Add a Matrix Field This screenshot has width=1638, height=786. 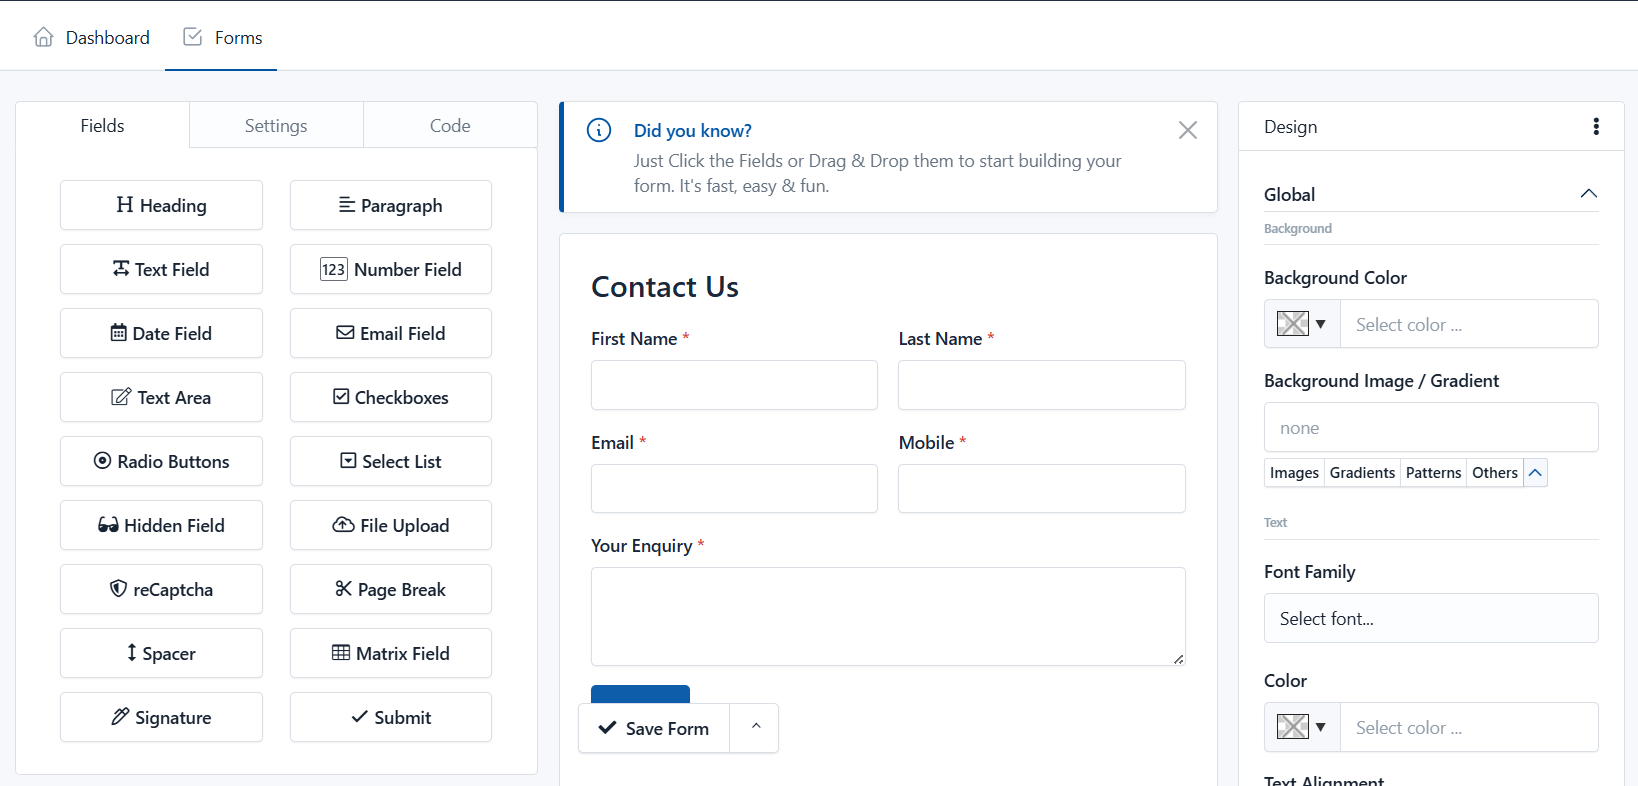pyautogui.click(x=391, y=653)
